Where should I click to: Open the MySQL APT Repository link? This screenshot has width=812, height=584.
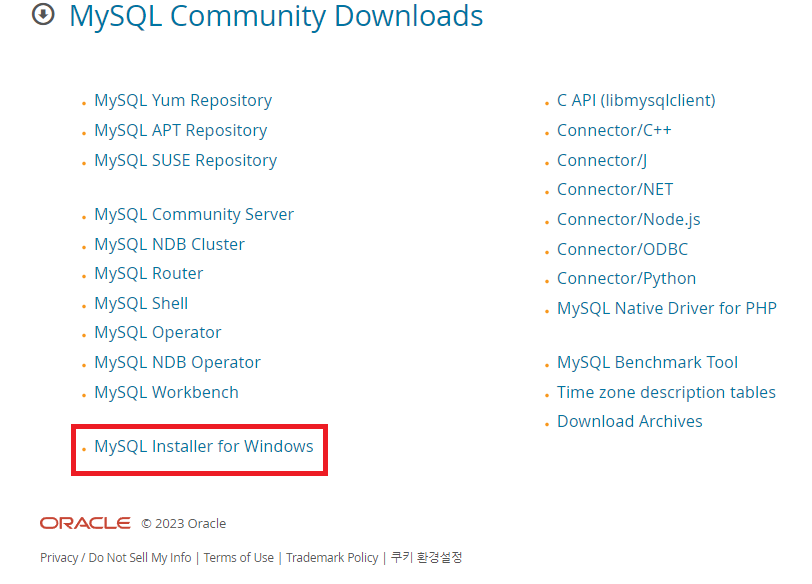coord(181,130)
